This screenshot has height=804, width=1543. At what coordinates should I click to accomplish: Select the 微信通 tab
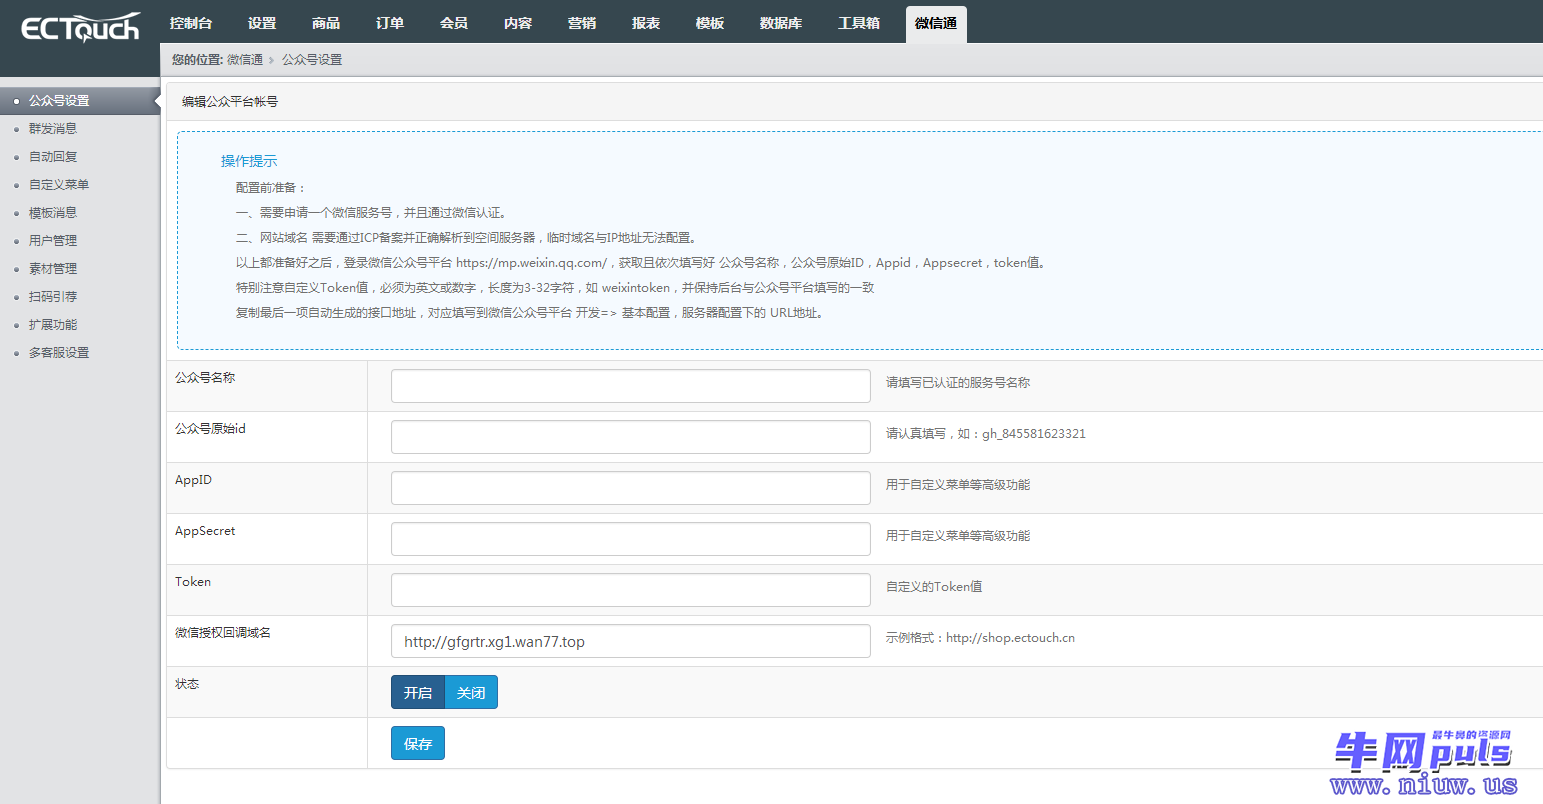[x=936, y=24]
